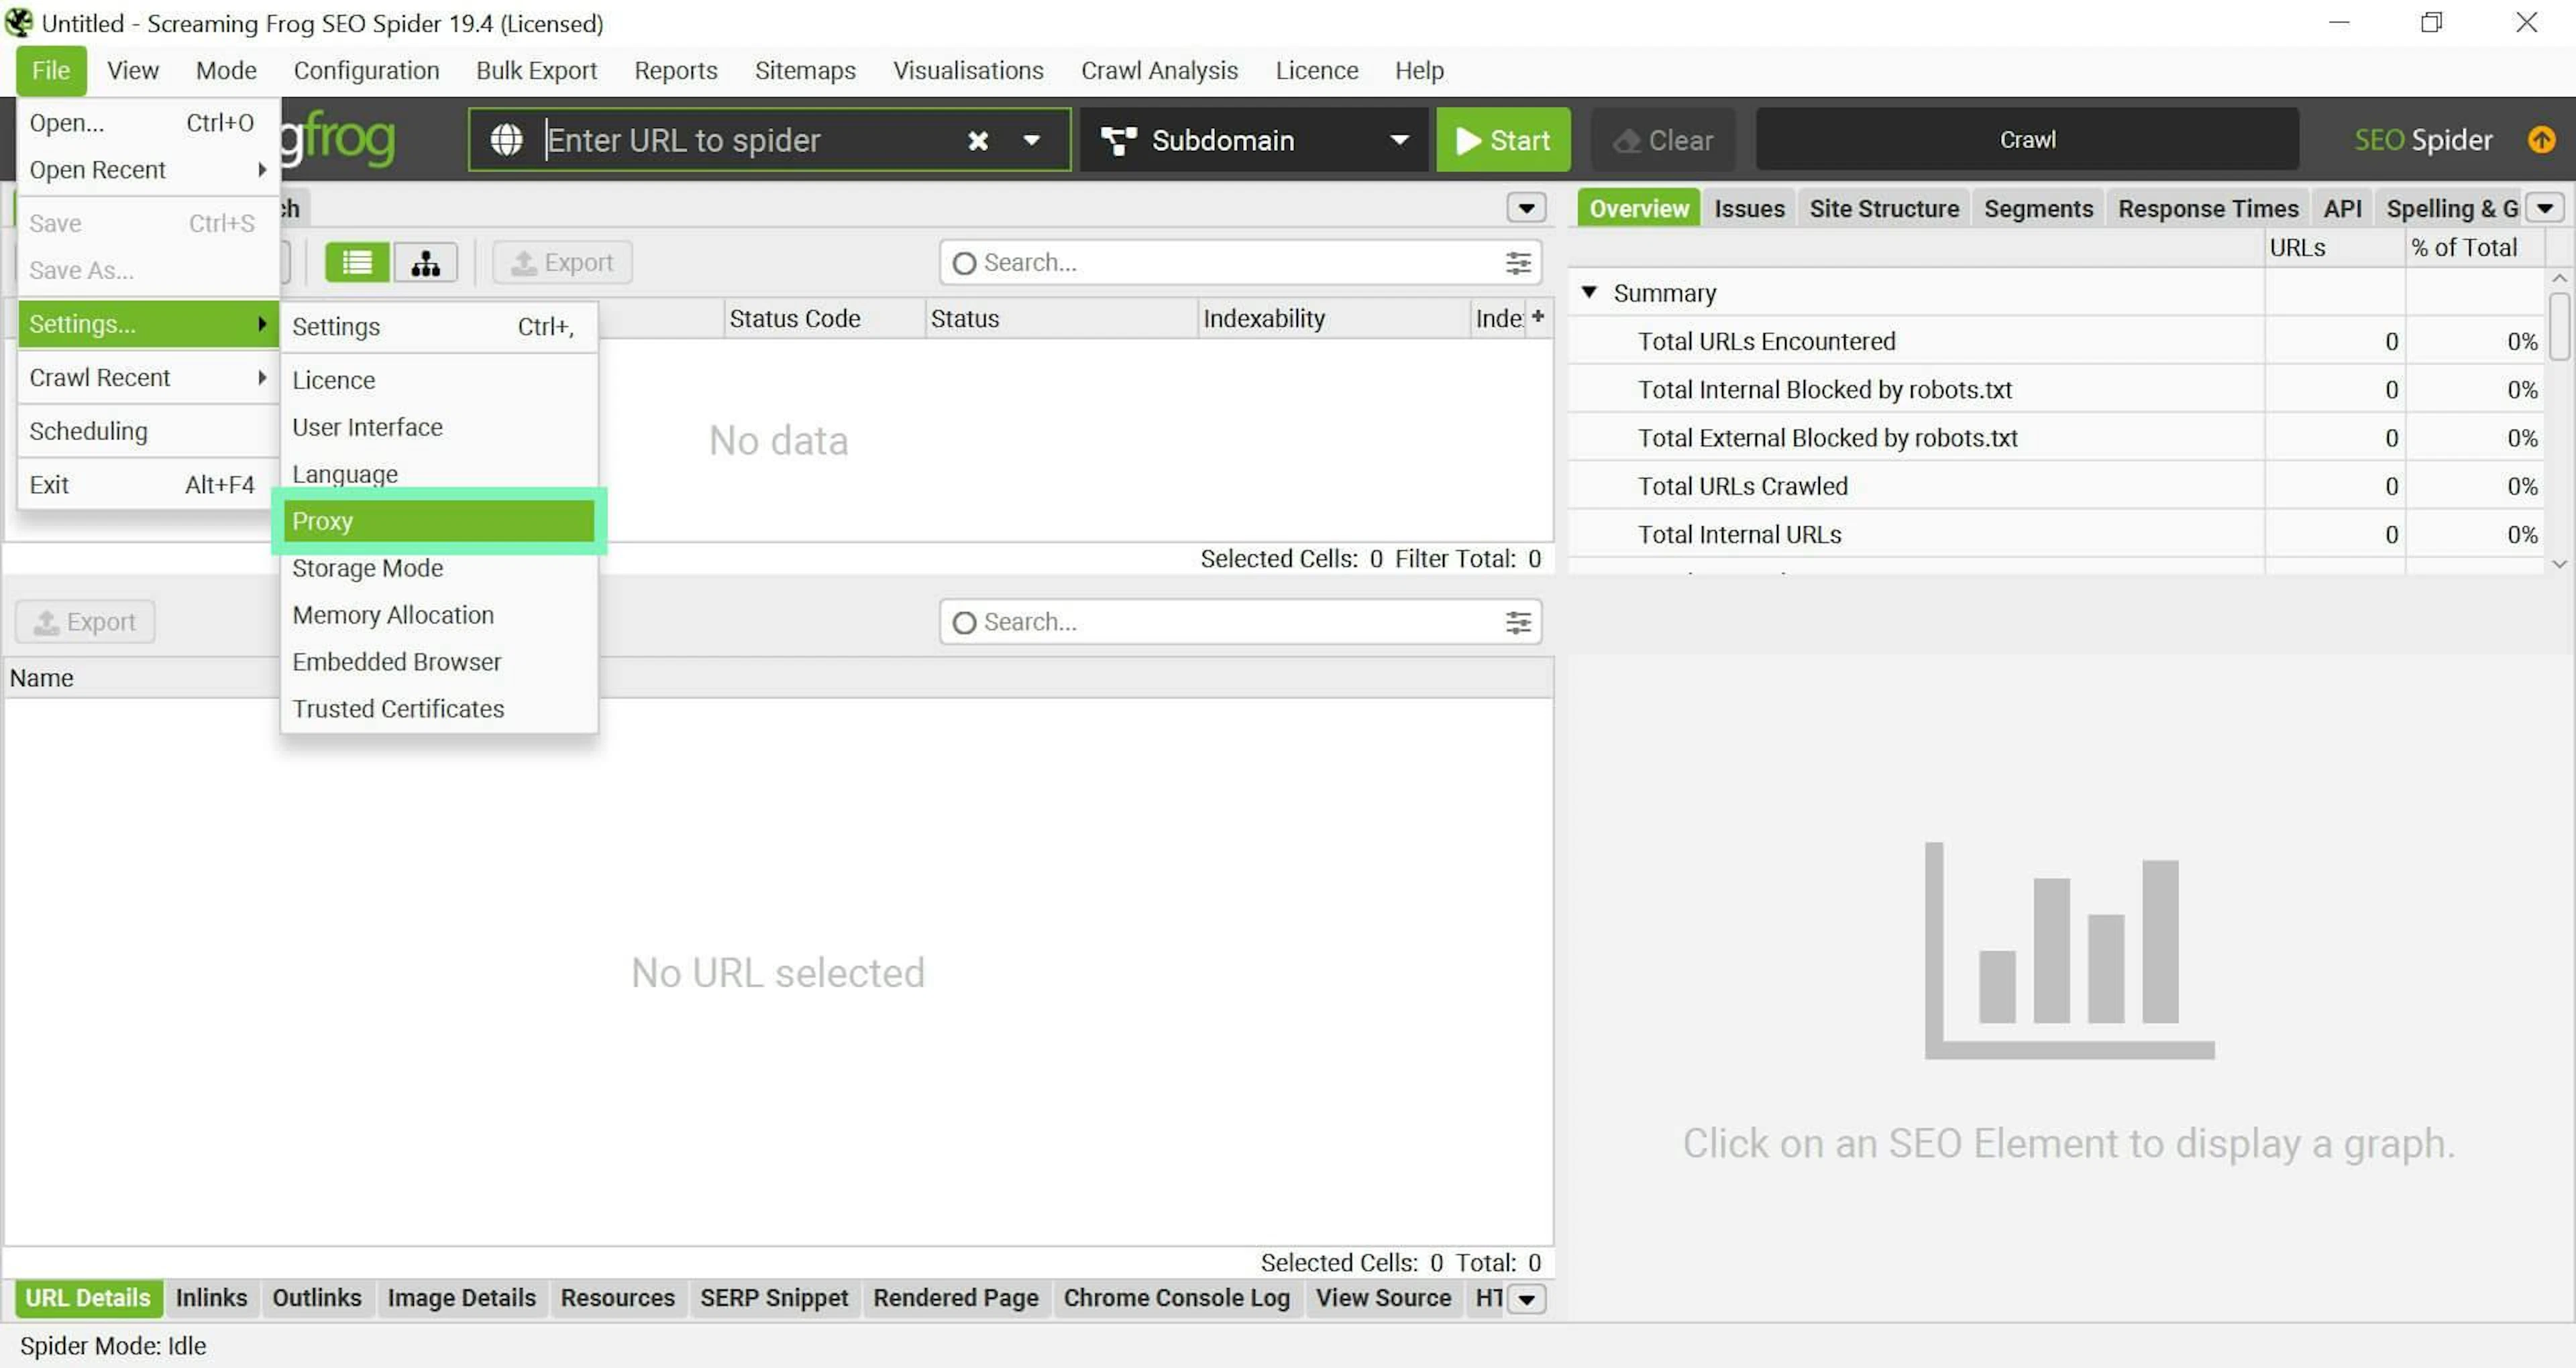Viewport: 2576px width, 1368px height.
Task: Add a column with the plus icon
Action: [x=1538, y=317]
